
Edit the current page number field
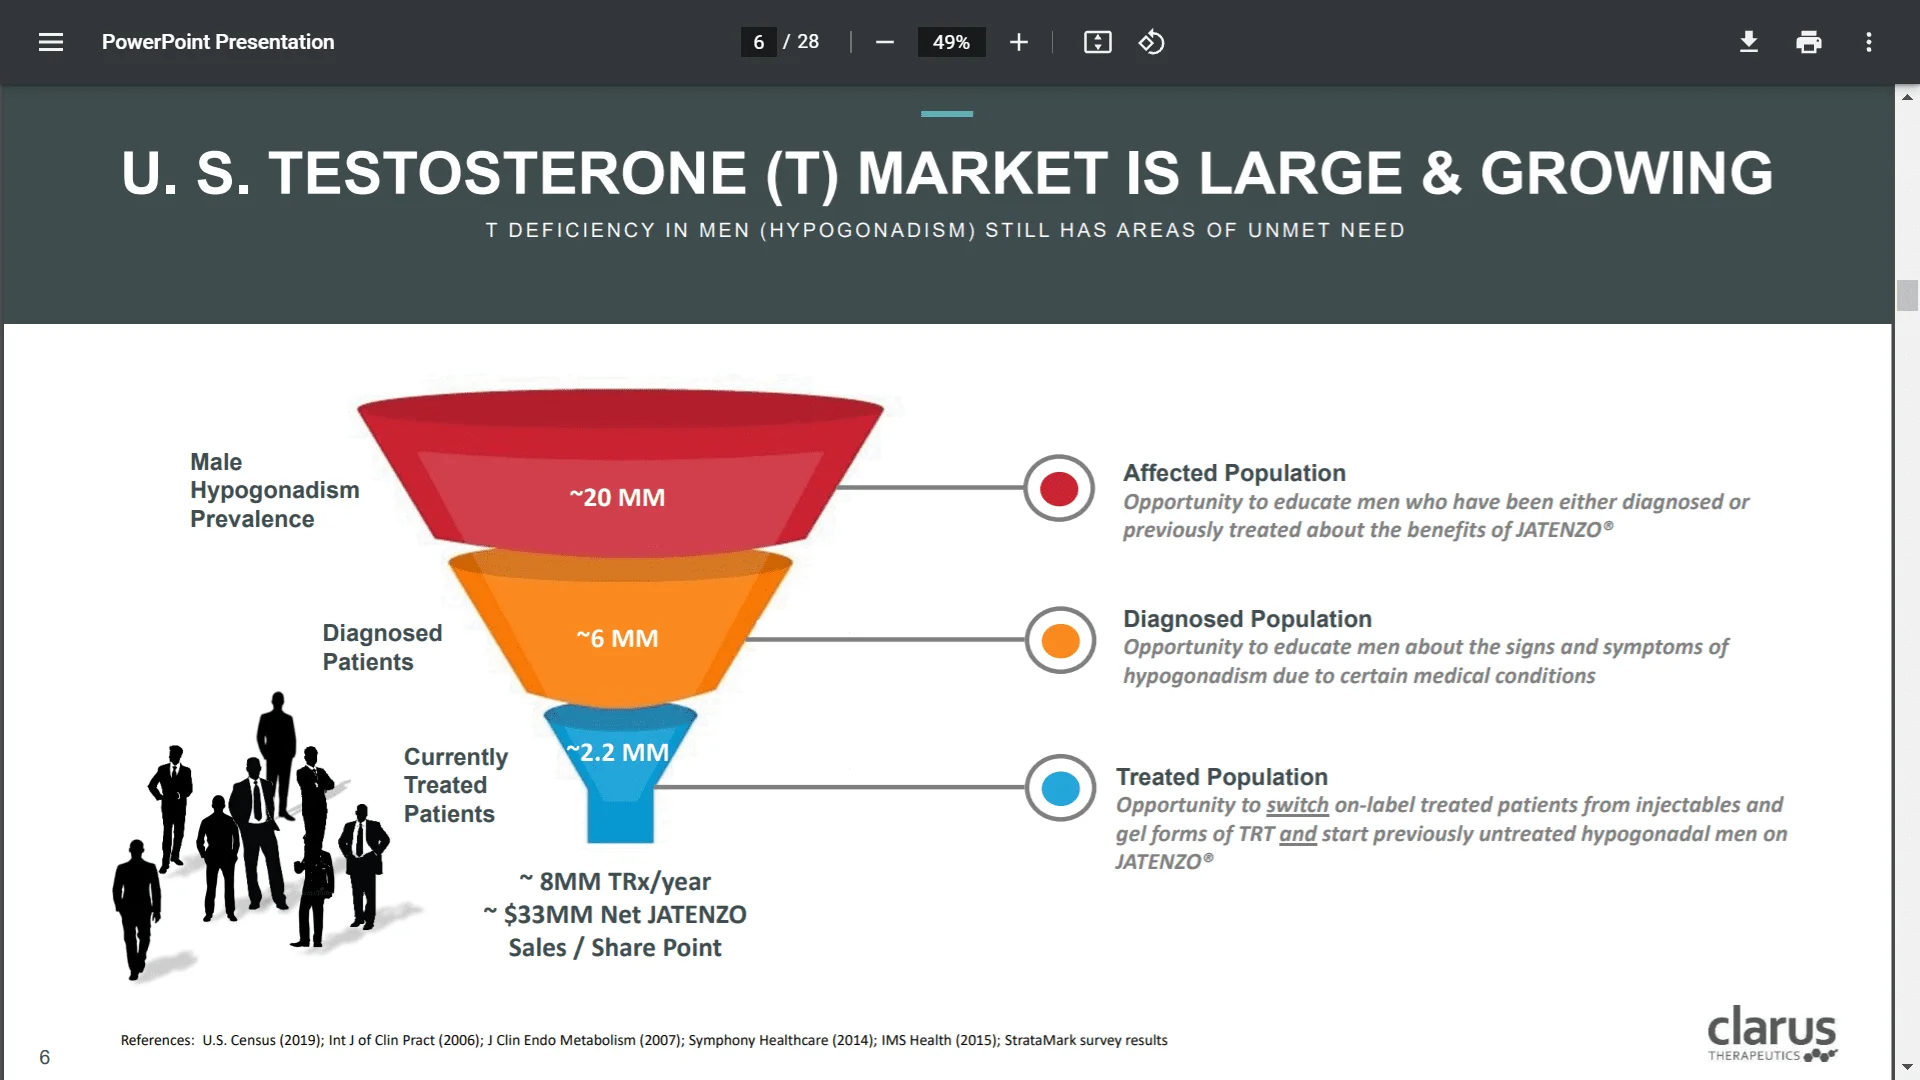pyautogui.click(x=758, y=42)
